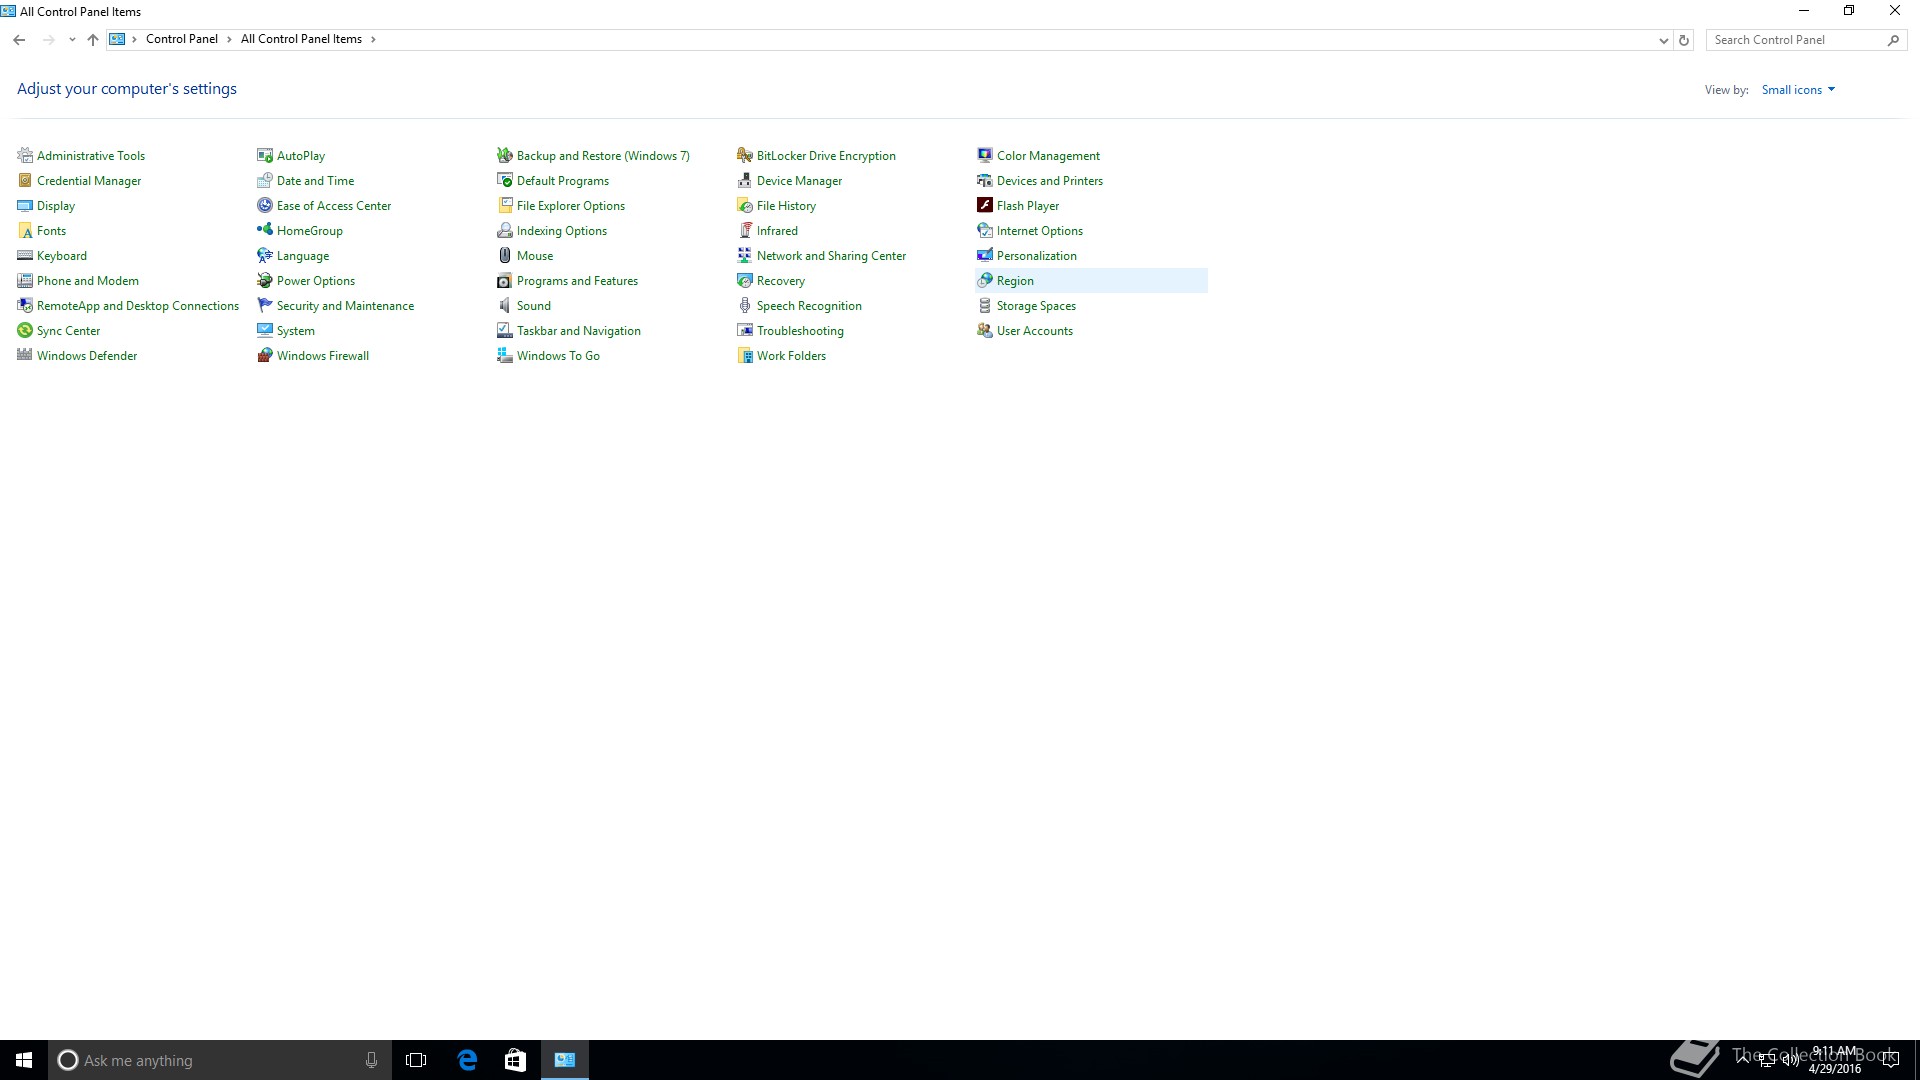Click the Credential Manager icon
1920x1080 pixels.
coord(25,180)
